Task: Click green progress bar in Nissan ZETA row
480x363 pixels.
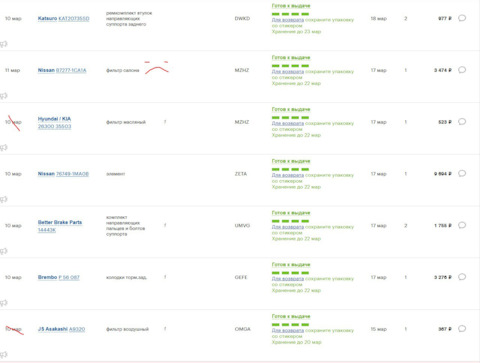Action: (x=290, y=169)
